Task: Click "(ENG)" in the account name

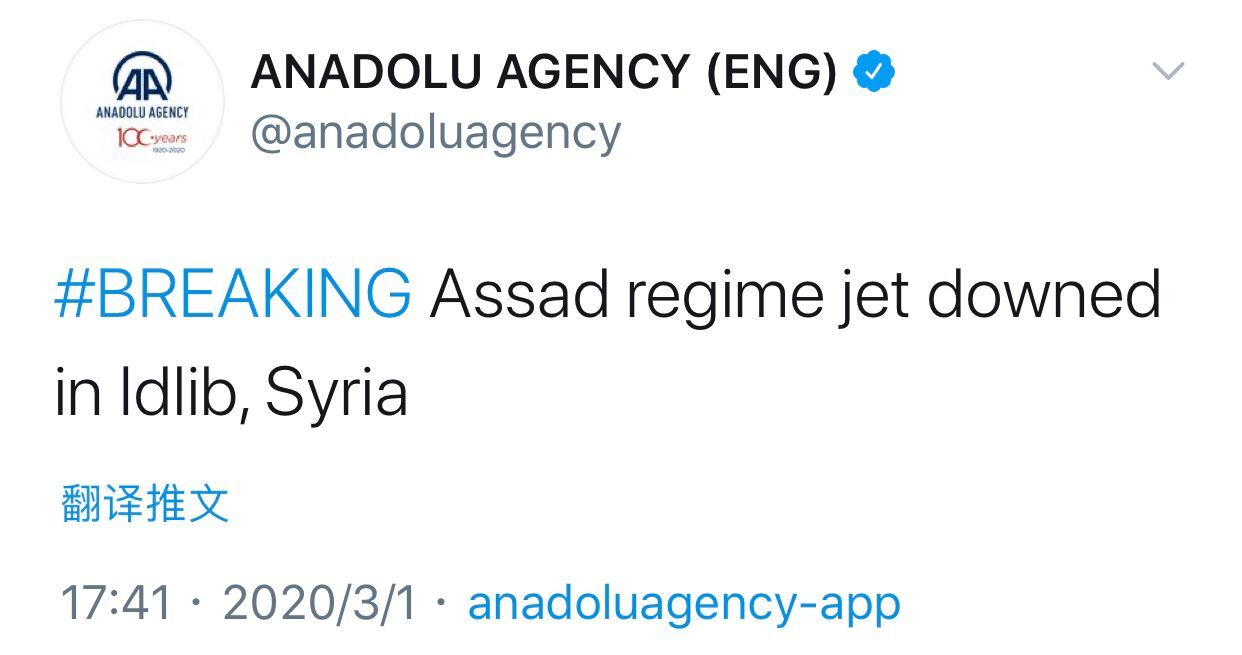Action: (x=772, y=72)
